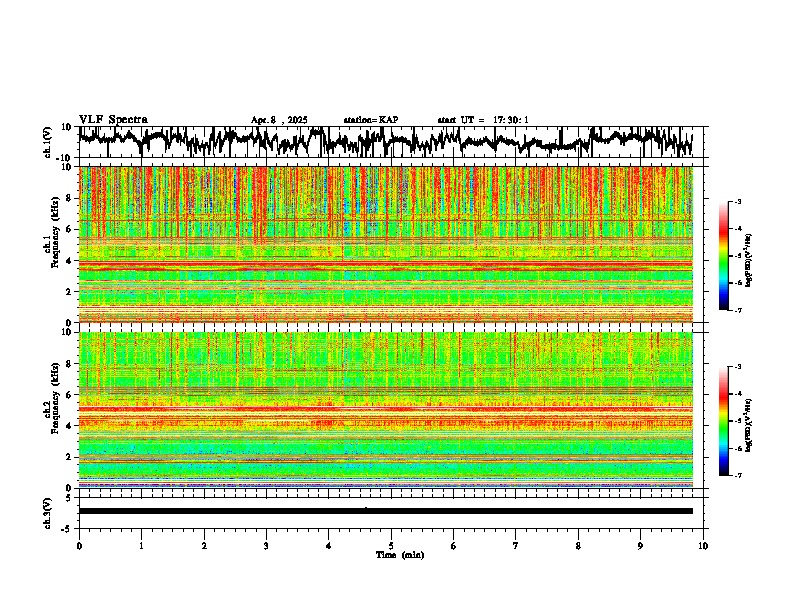
Task: Click the 'Time (min)' axis label
Action: 400,555
